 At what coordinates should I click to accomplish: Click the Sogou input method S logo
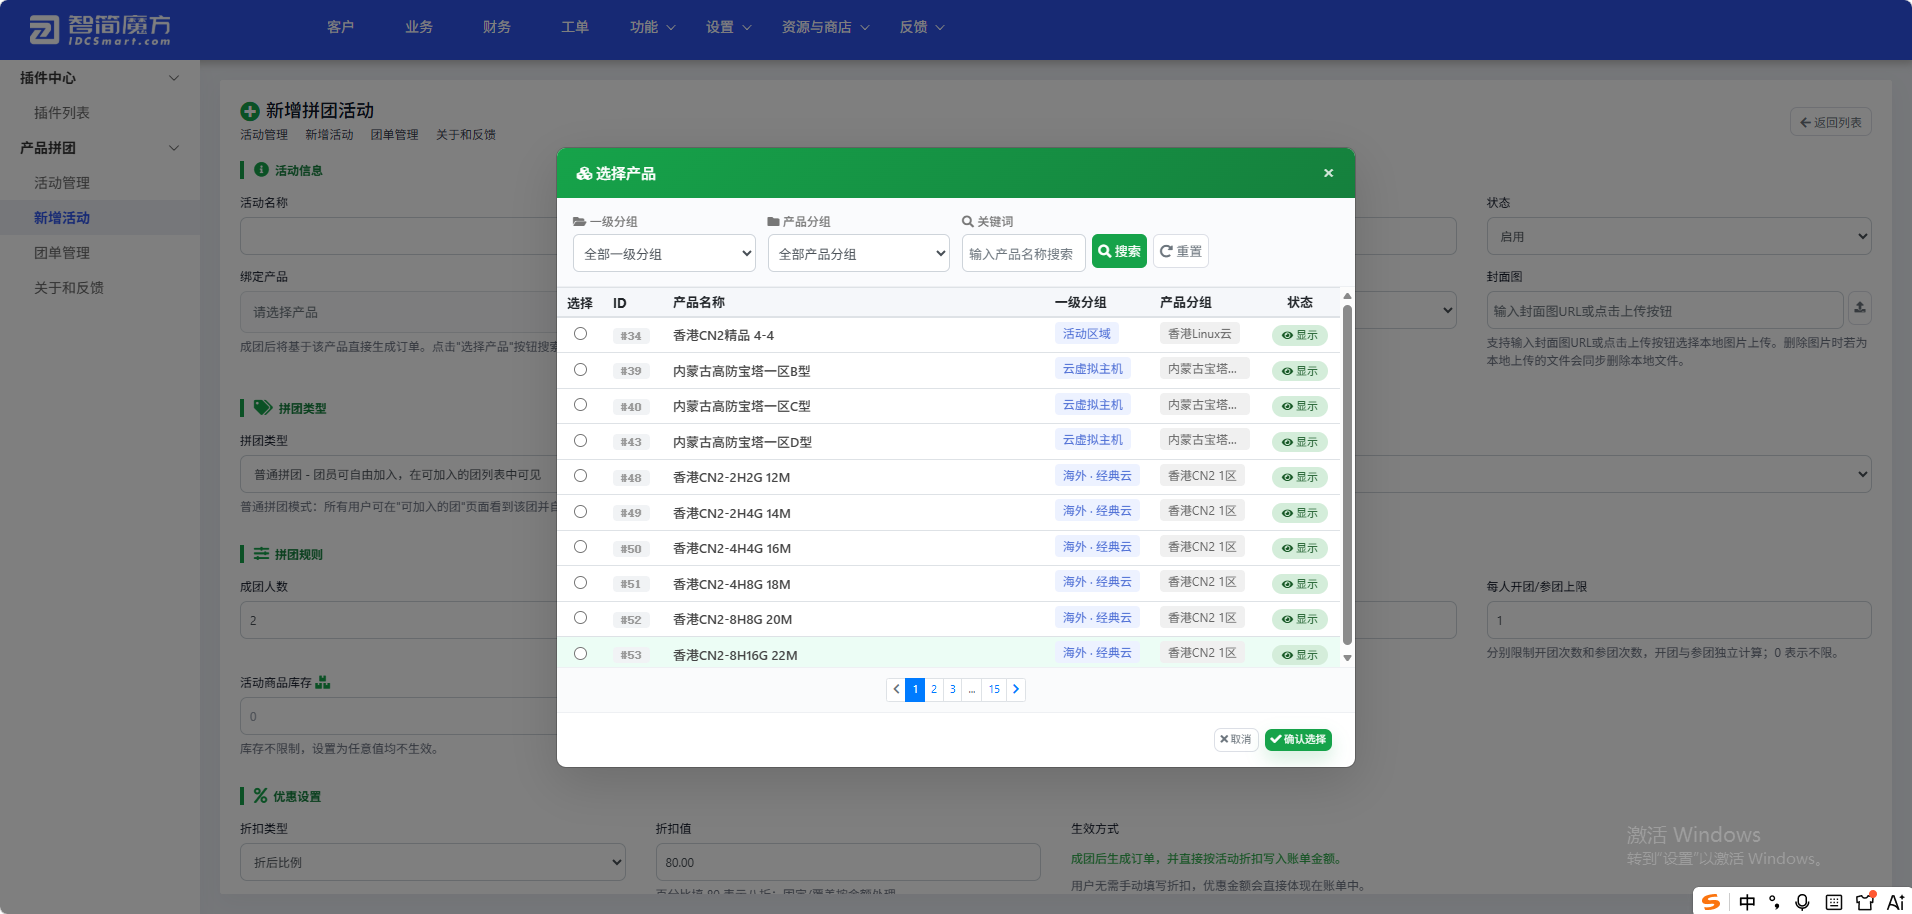1711,902
